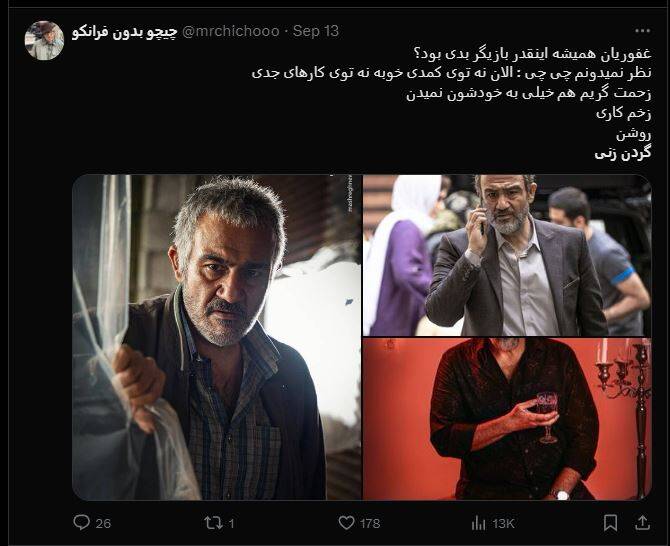
Task: Click the 26 replies count
Action: click(x=103, y=523)
